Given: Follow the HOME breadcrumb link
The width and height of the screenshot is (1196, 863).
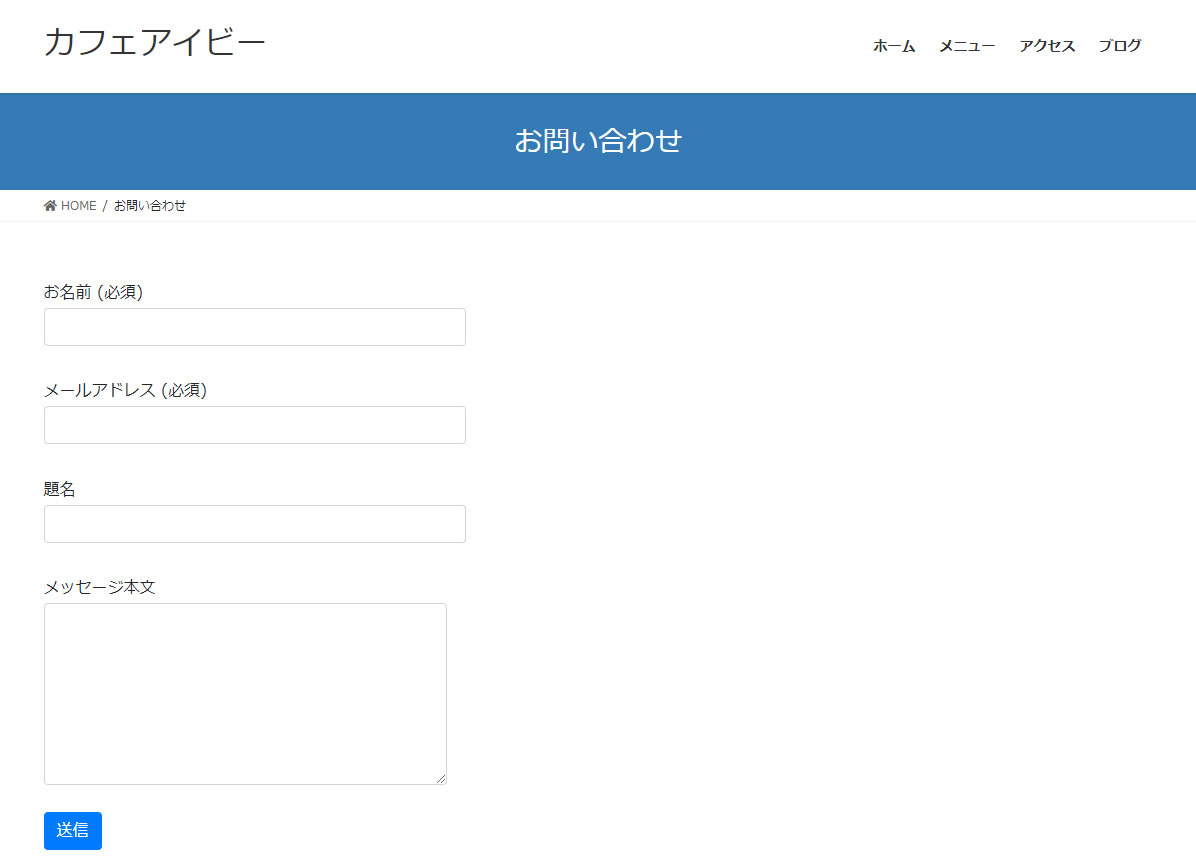Looking at the screenshot, I should 79,206.
